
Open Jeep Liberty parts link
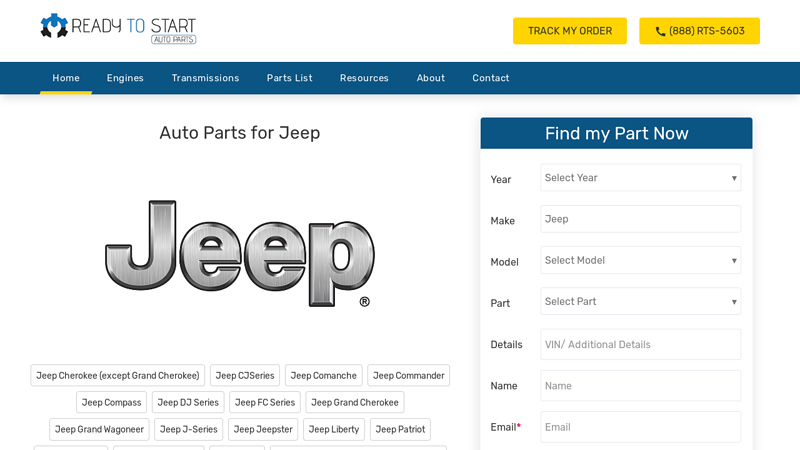click(x=334, y=430)
